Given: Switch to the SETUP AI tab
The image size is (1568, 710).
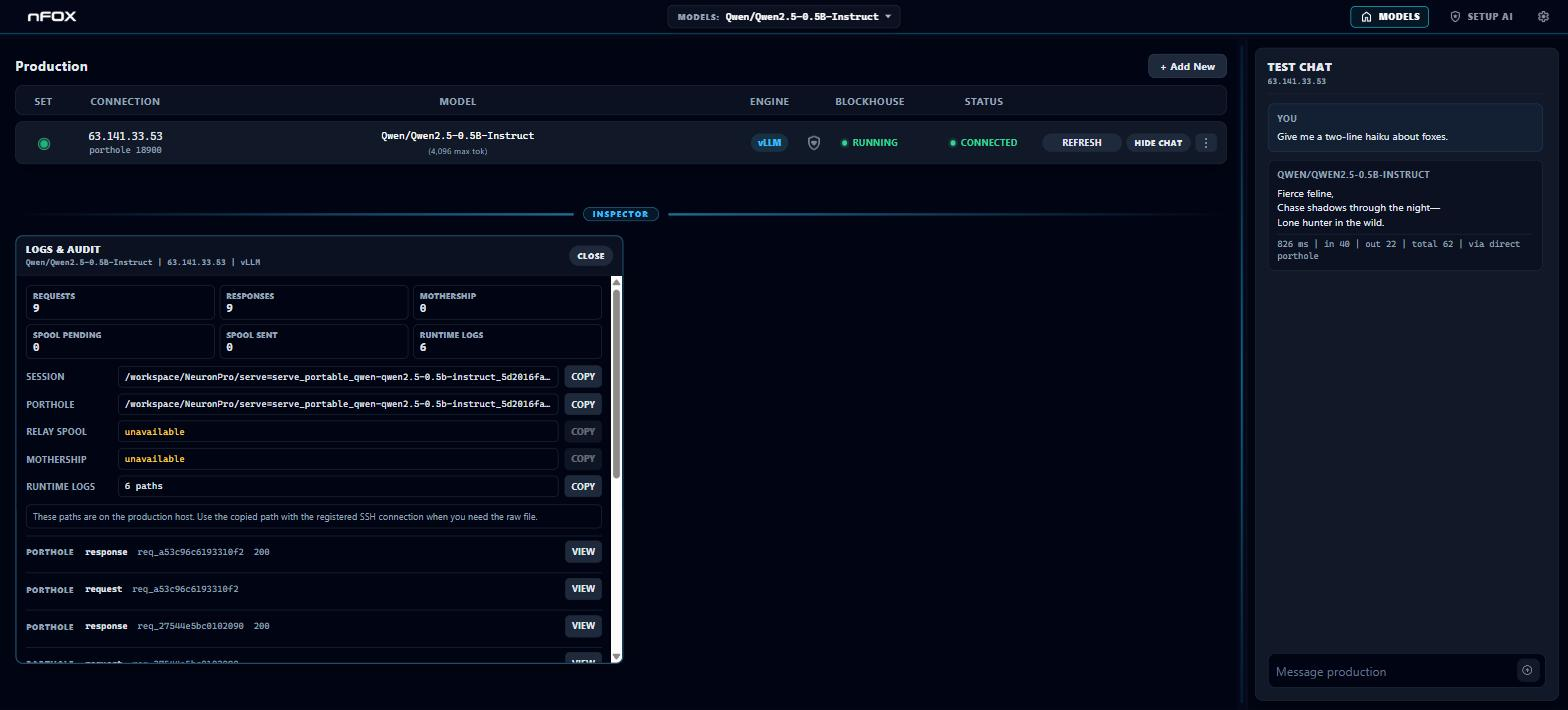Looking at the screenshot, I should tap(1481, 17).
